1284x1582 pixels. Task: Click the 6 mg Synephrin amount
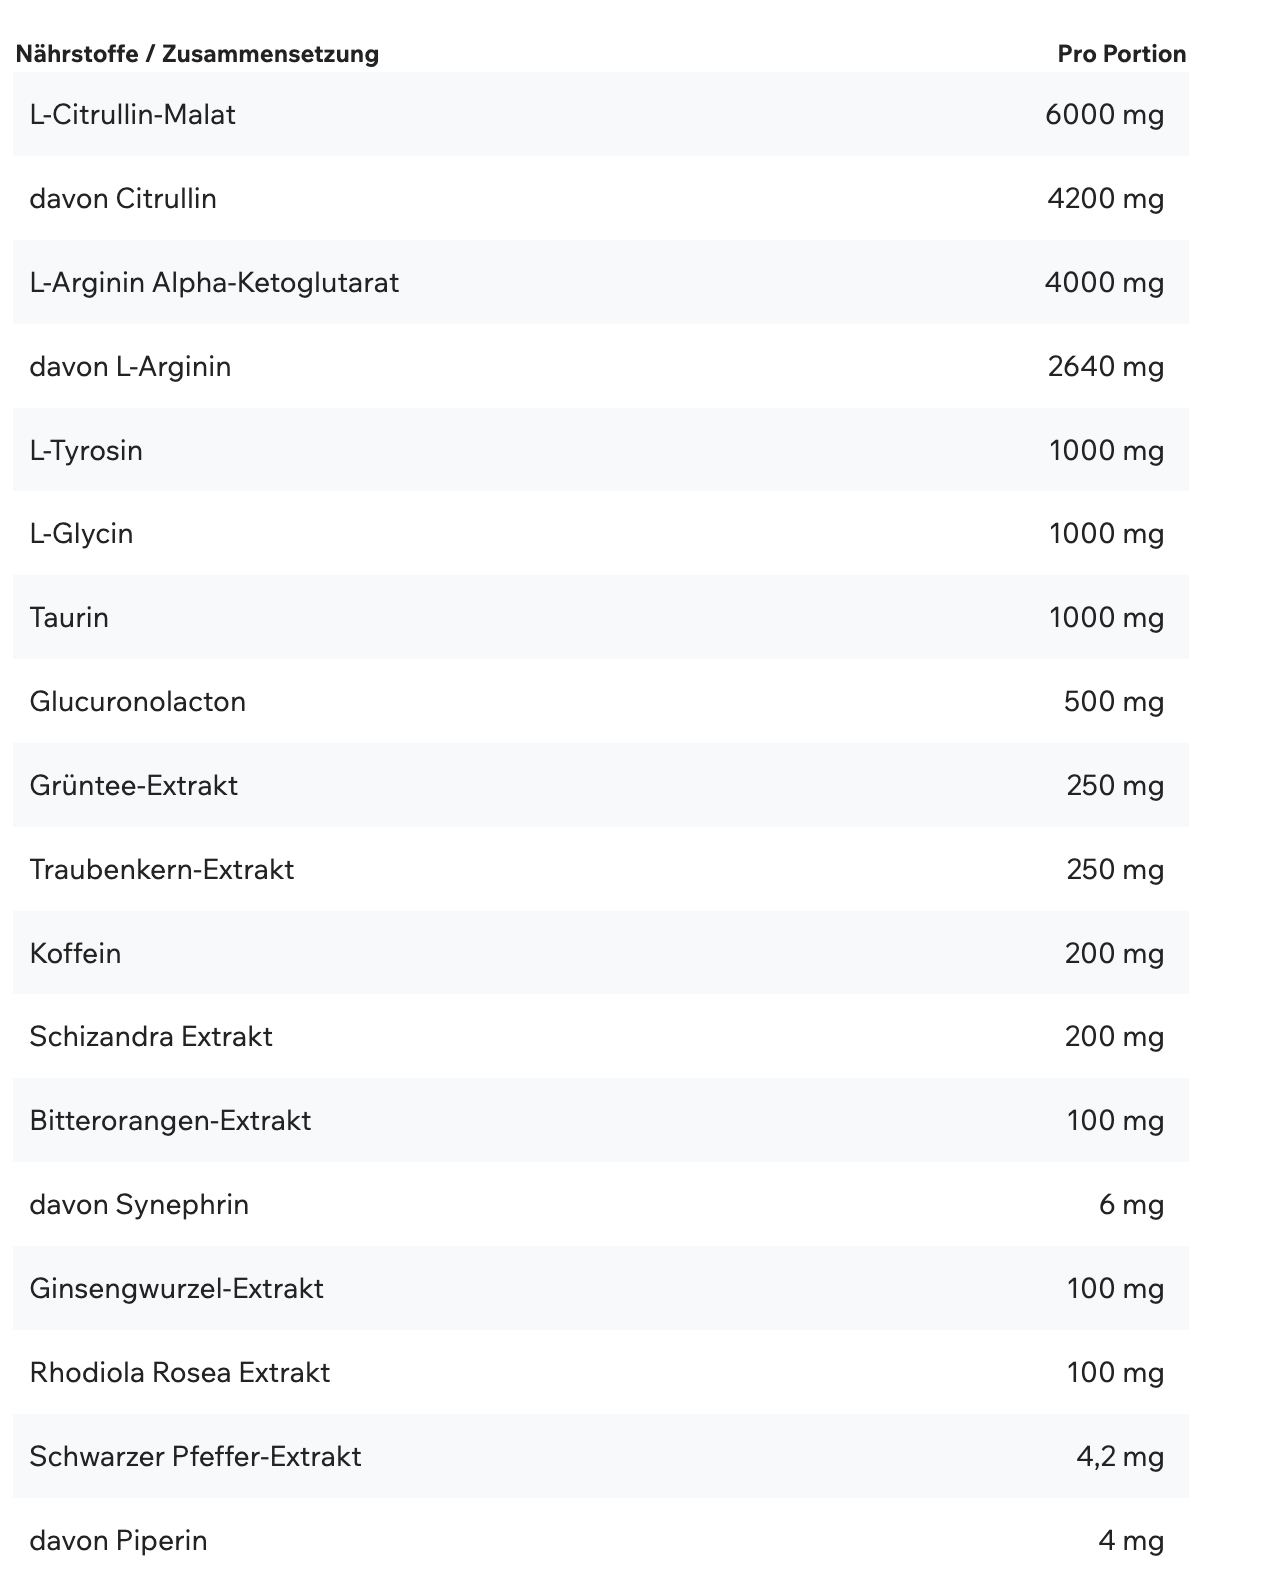(1131, 1205)
